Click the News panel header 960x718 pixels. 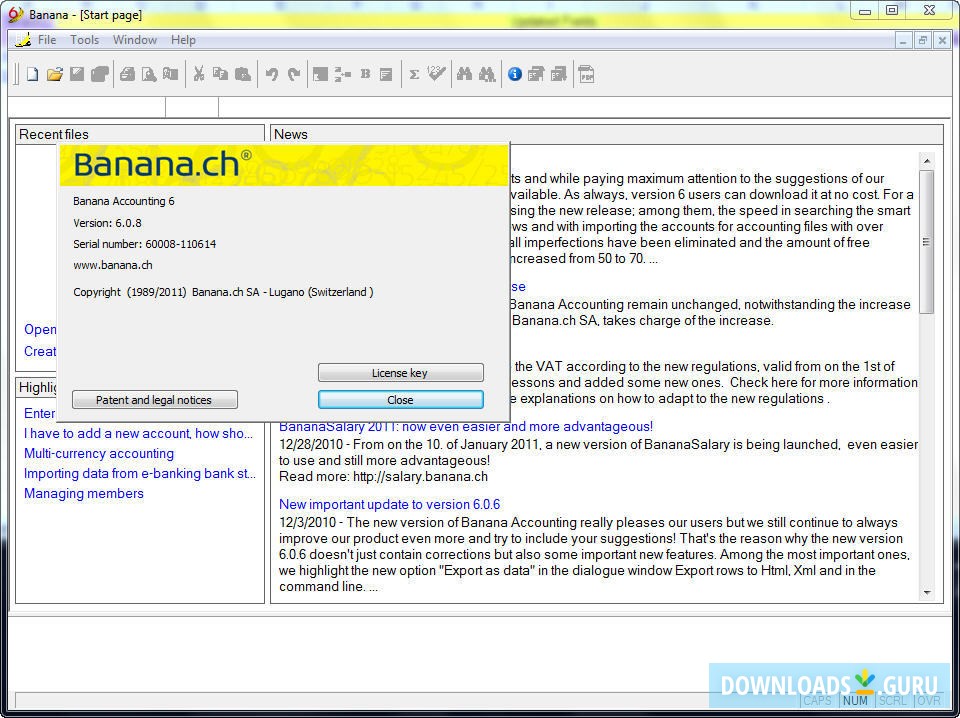point(606,134)
